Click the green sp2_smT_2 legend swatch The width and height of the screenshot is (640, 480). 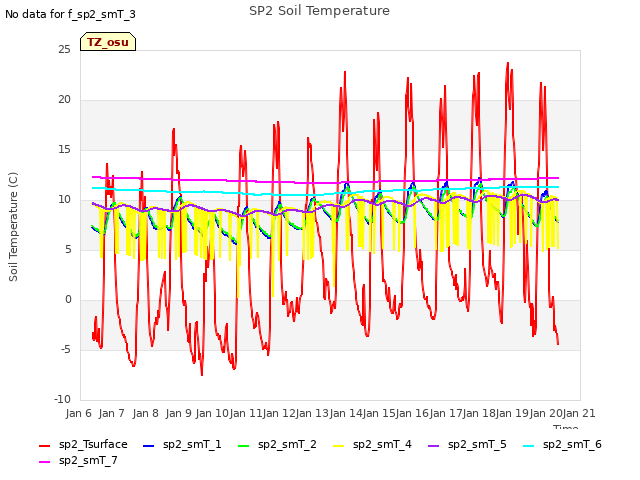pyautogui.click(x=244, y=446)
